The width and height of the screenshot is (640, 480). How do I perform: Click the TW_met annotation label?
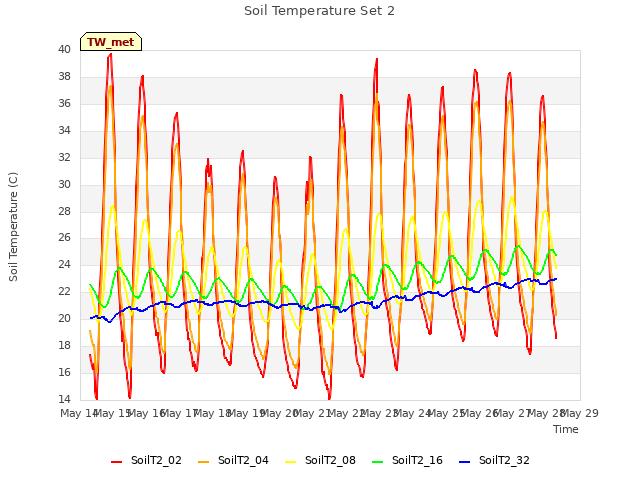click(x=111, y=42)
